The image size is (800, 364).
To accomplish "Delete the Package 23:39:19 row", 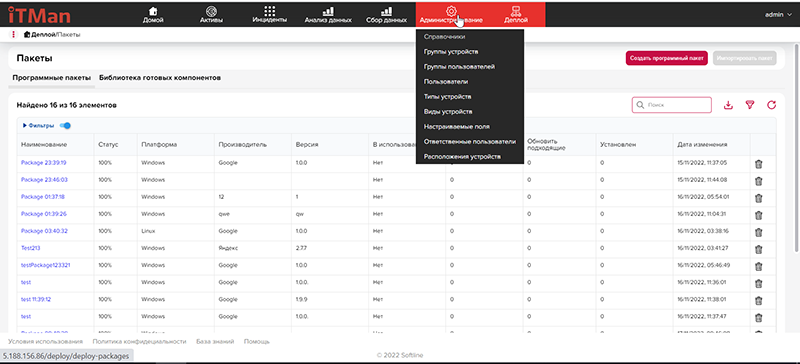I will 758,164.
